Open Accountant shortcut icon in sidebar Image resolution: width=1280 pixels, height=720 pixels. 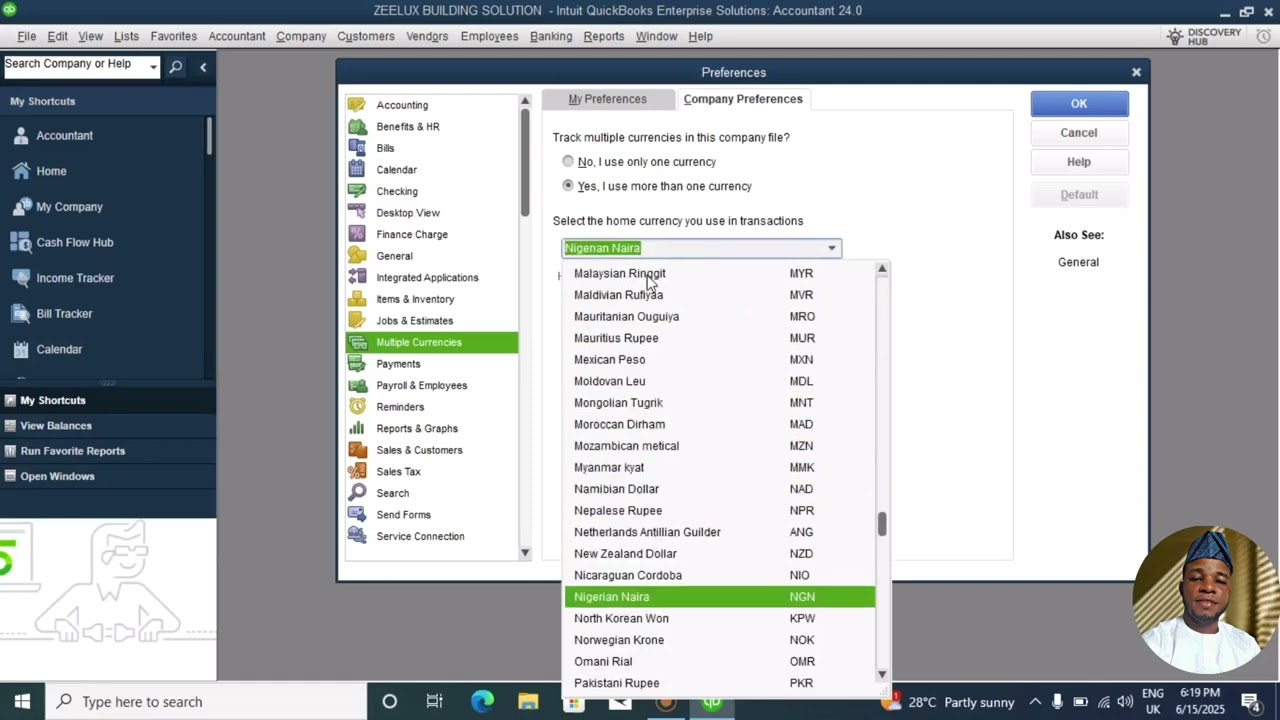pos(21,136)
